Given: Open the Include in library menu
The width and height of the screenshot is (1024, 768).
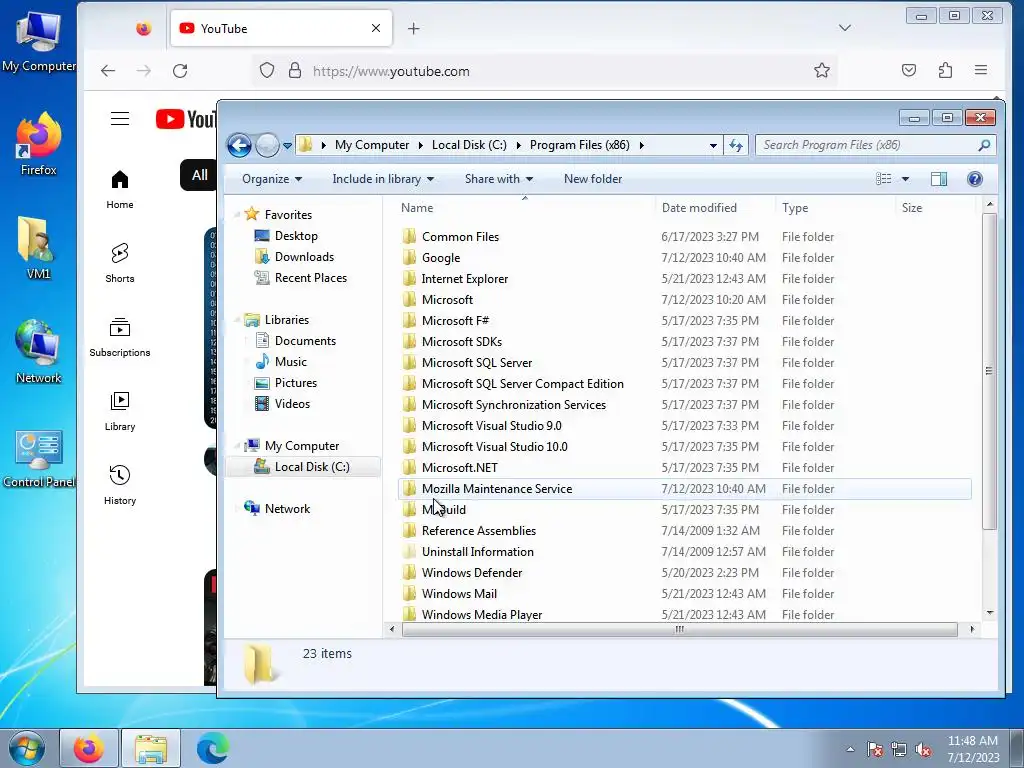Looking at the screenshot, I should click(x=383, y=179).
